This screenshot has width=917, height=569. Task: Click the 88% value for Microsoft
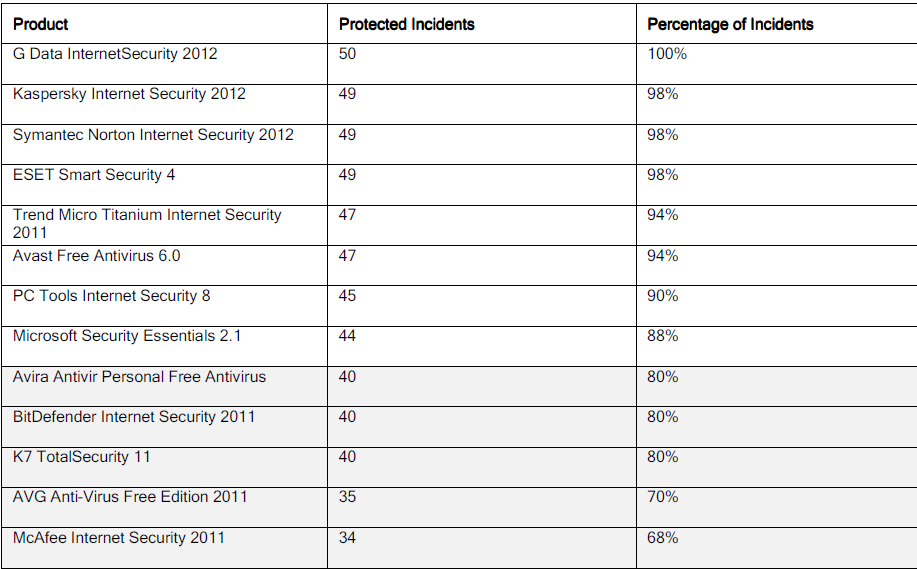coord(663,336)
